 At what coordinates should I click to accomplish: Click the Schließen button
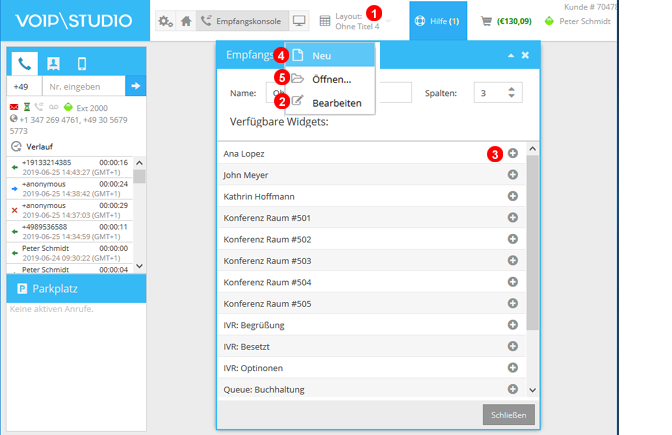click(508, 414)
